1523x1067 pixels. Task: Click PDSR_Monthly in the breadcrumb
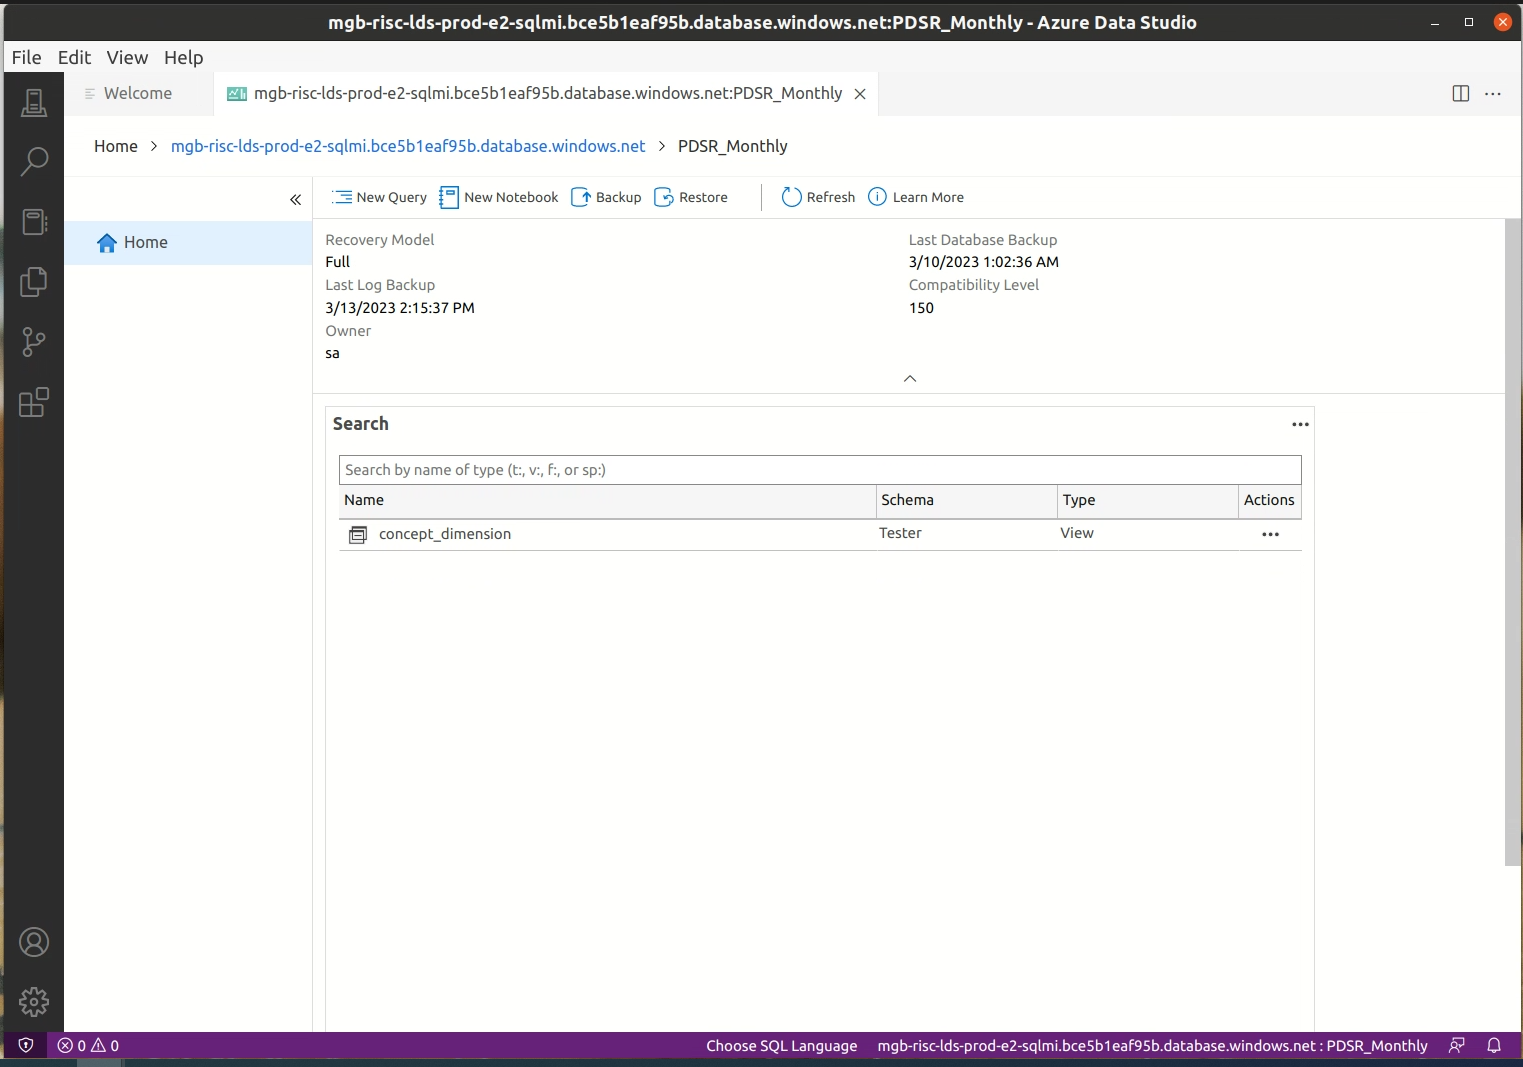[733, 146]
